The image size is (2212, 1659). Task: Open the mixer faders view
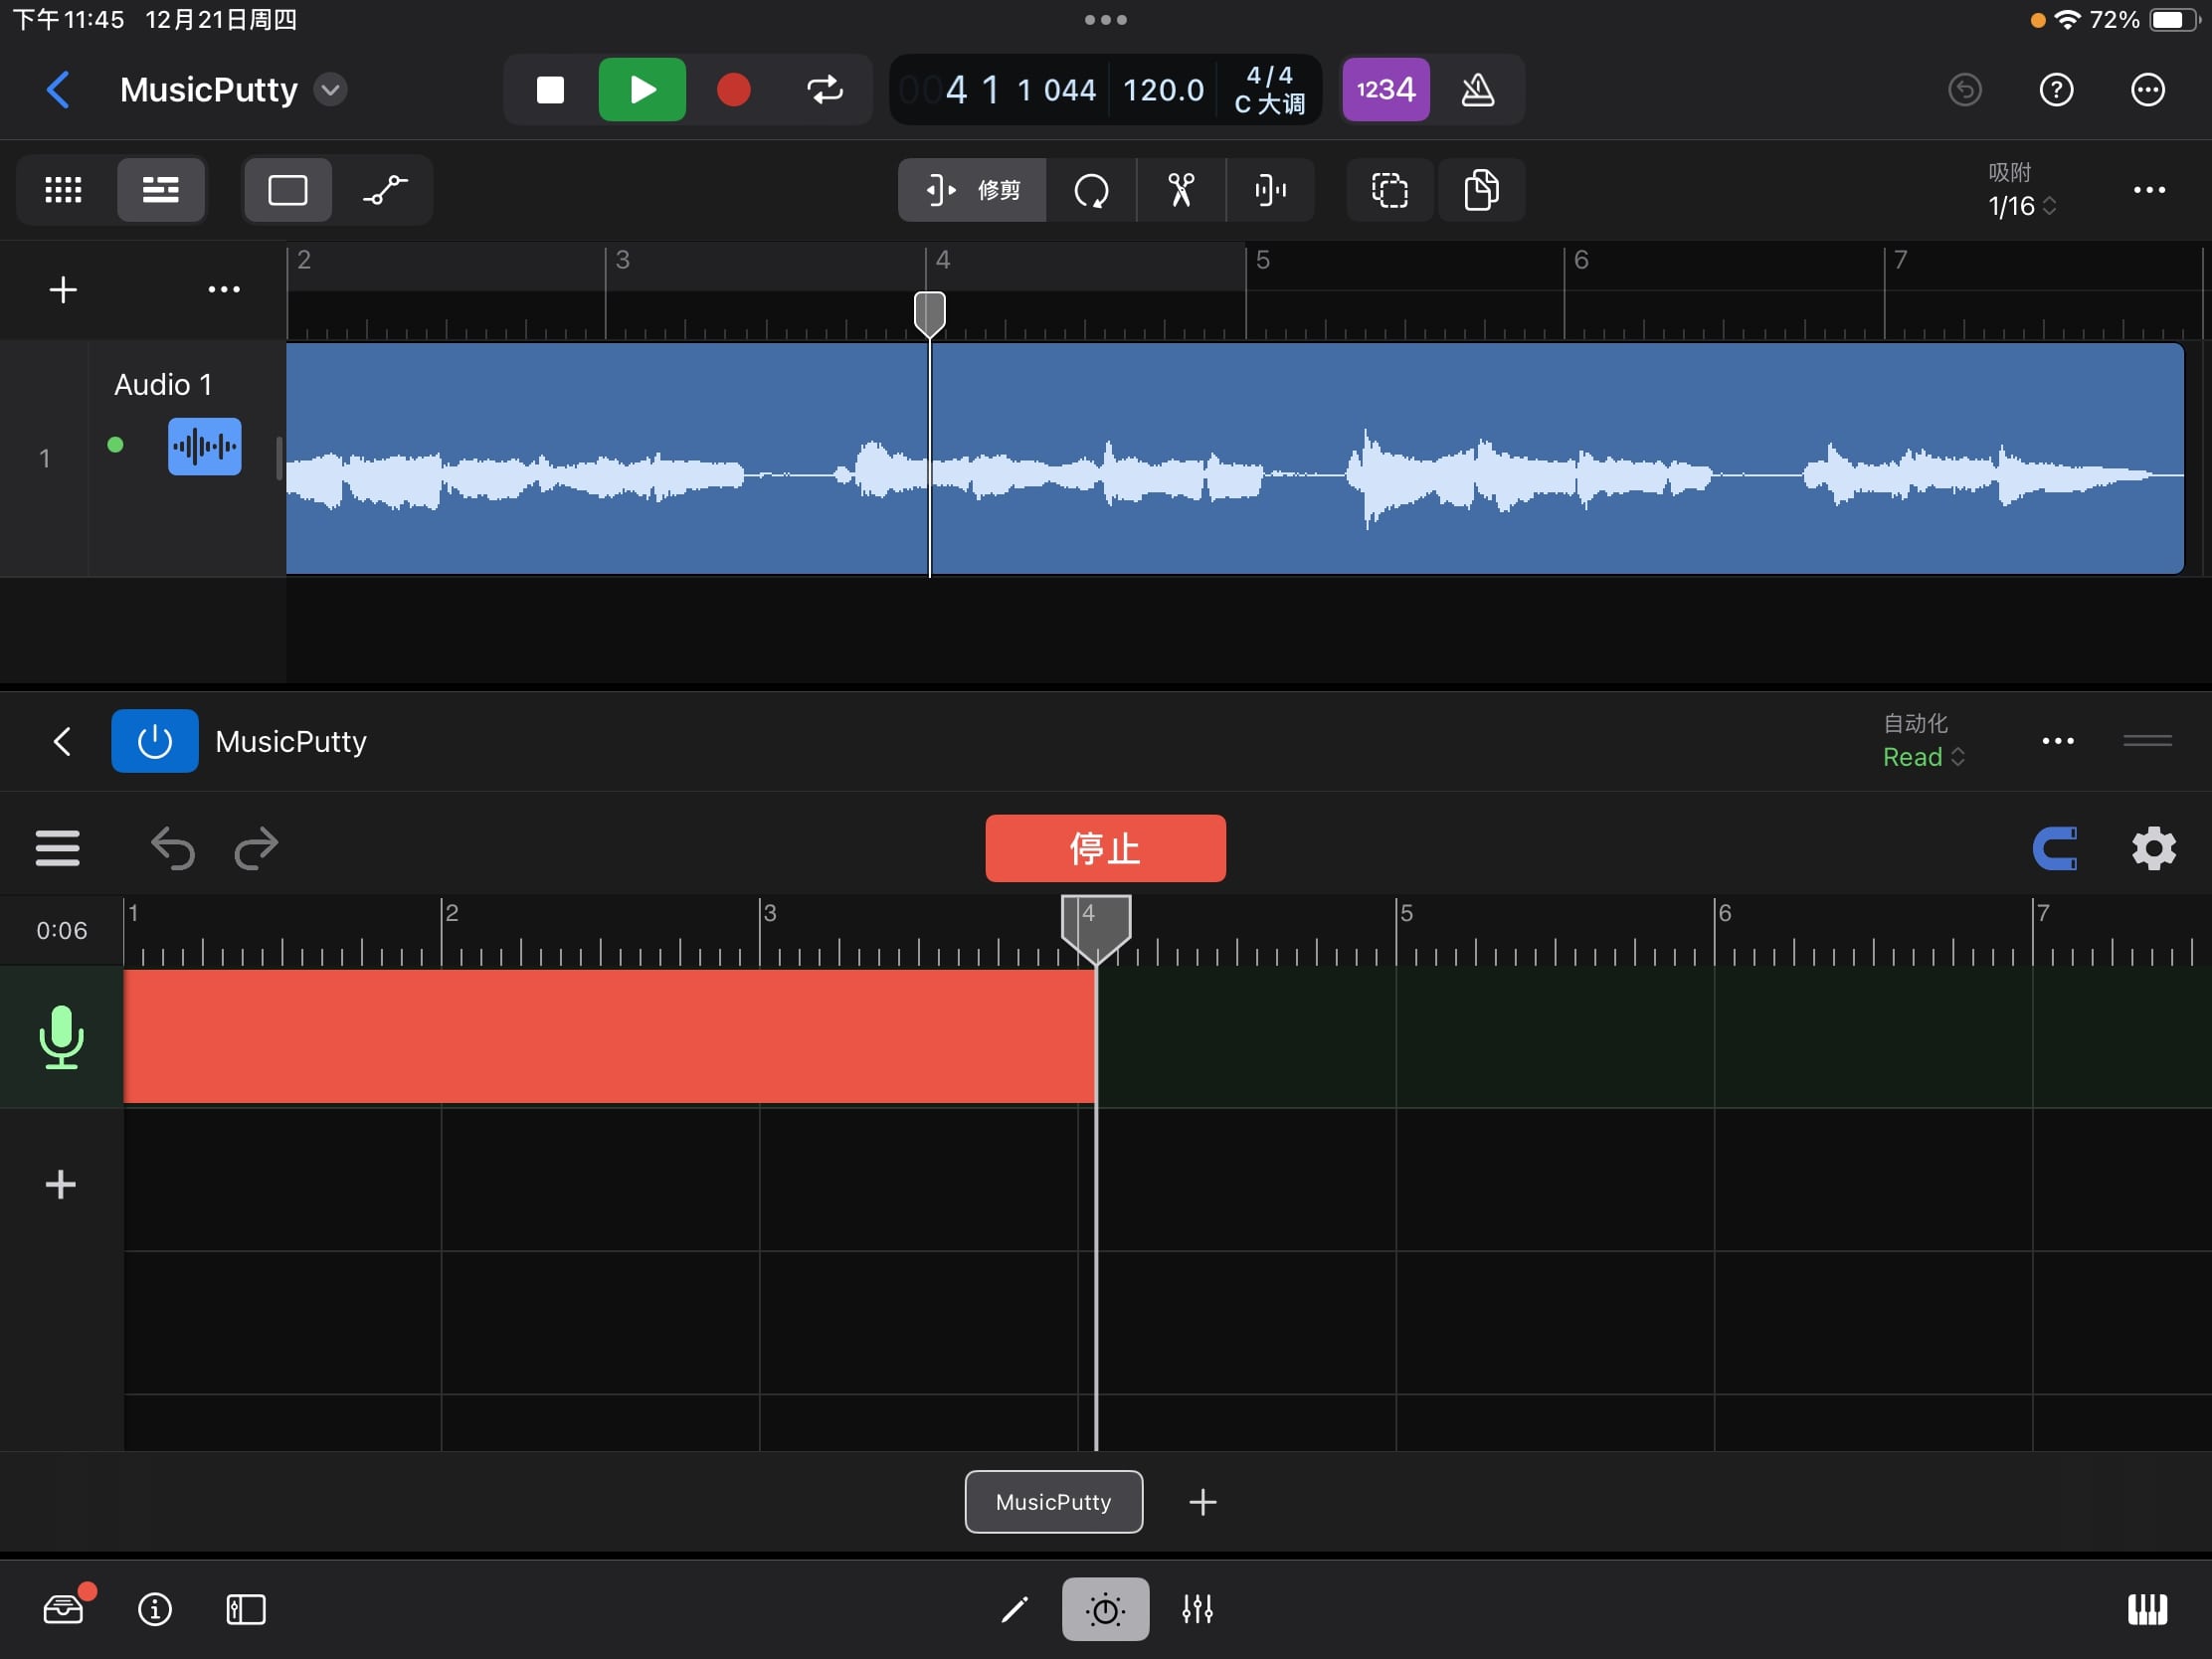coord(1197,1609)
